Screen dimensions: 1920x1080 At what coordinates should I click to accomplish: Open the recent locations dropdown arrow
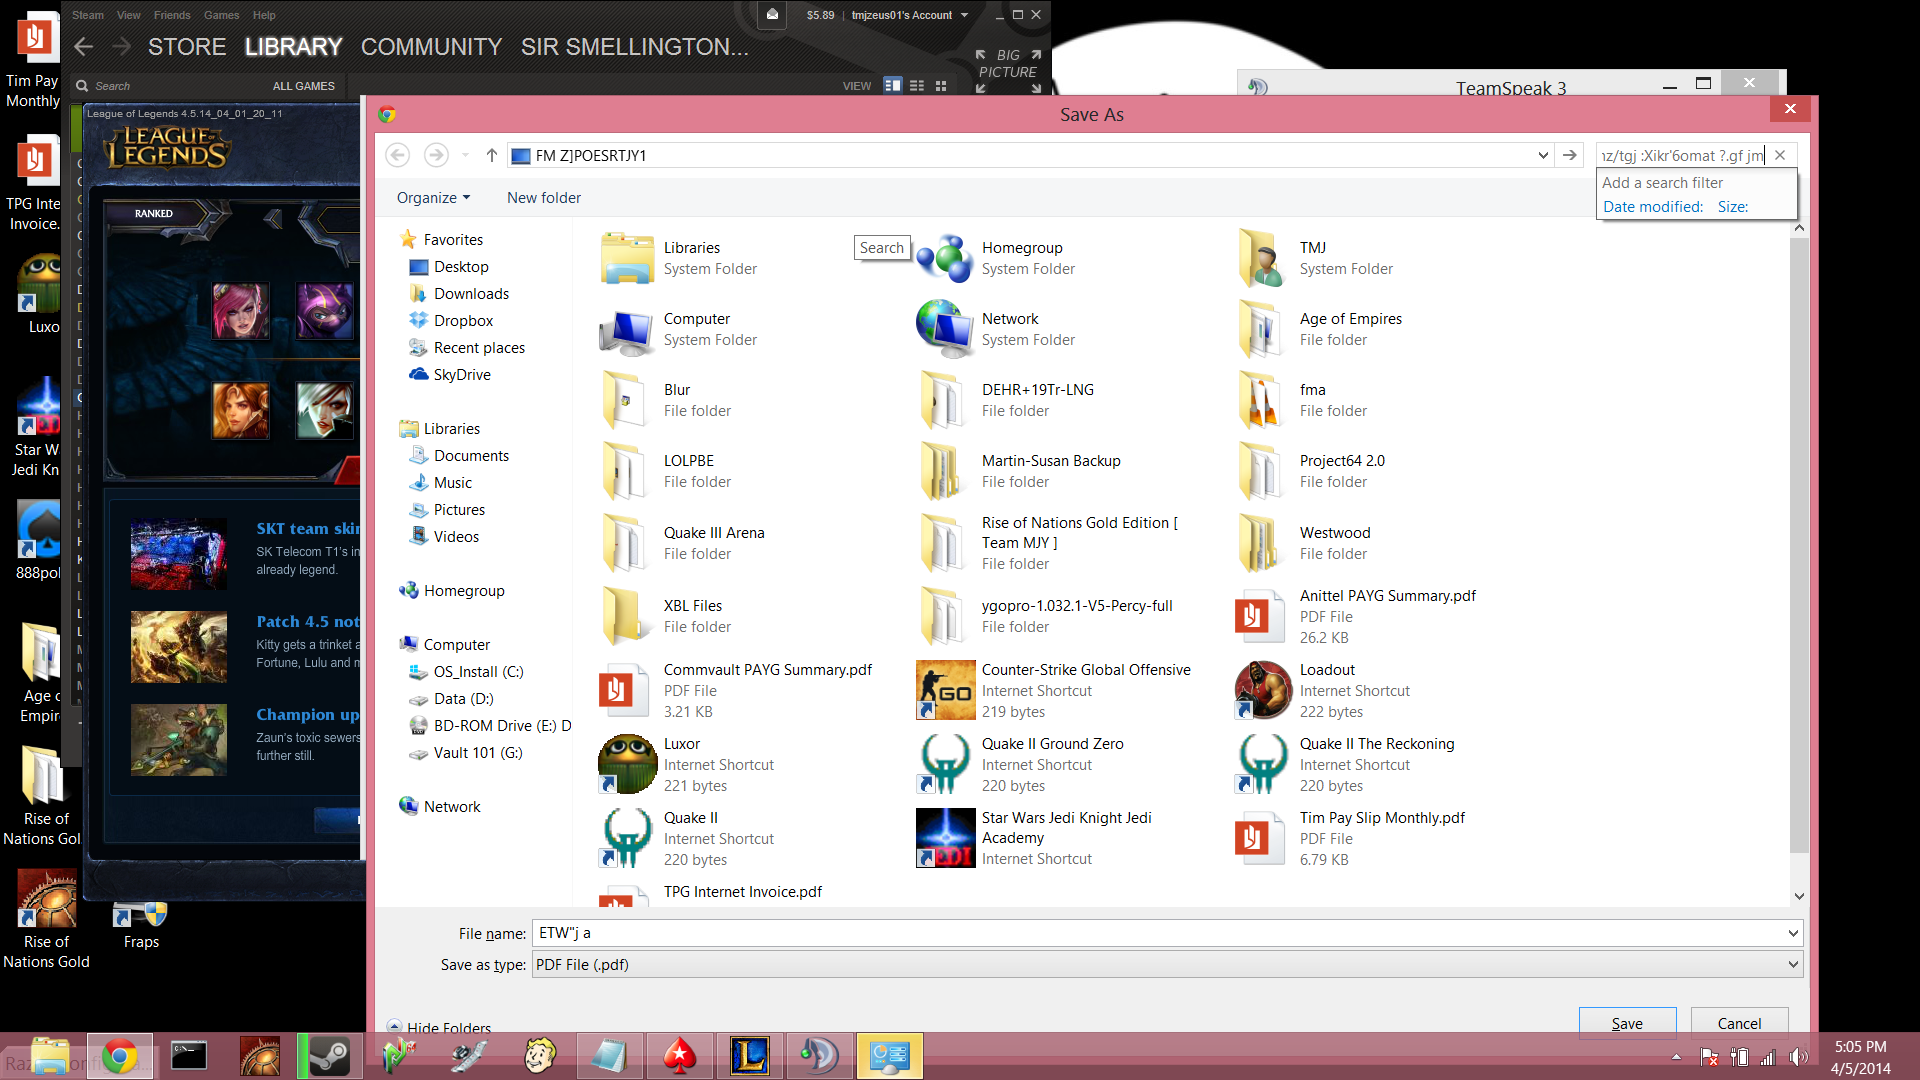(x=465, y=155)
